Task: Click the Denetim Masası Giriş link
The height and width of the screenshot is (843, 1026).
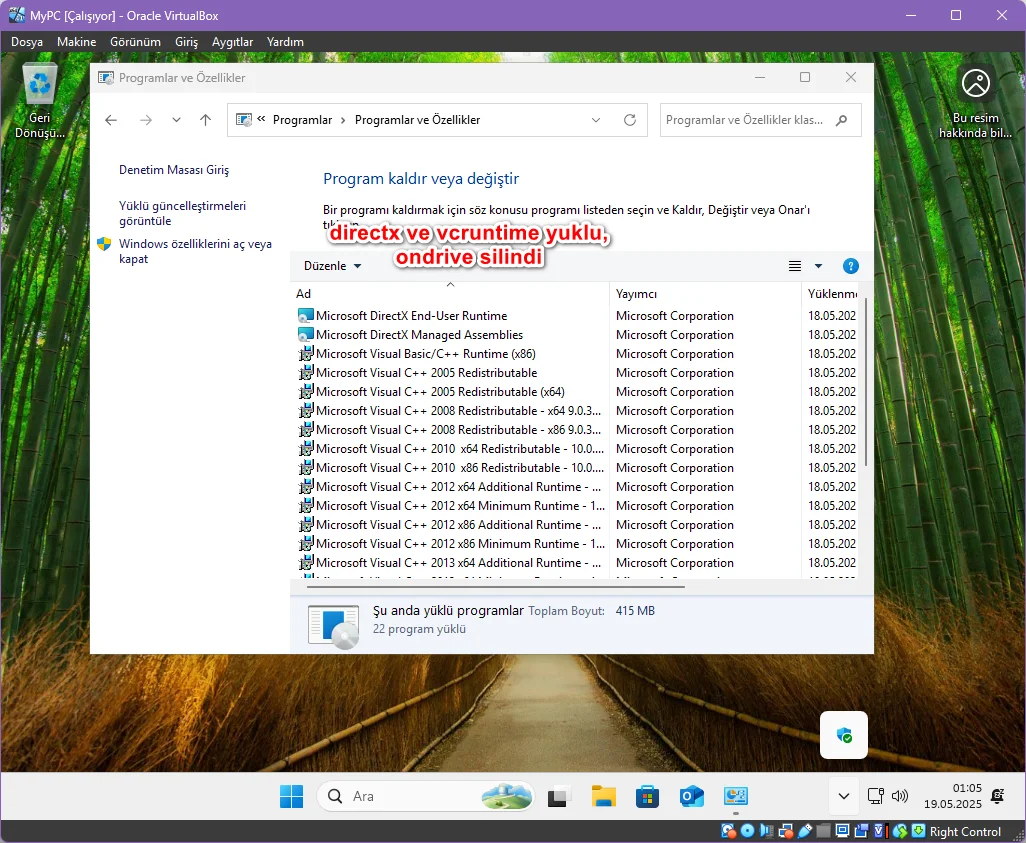Action: 174,170
